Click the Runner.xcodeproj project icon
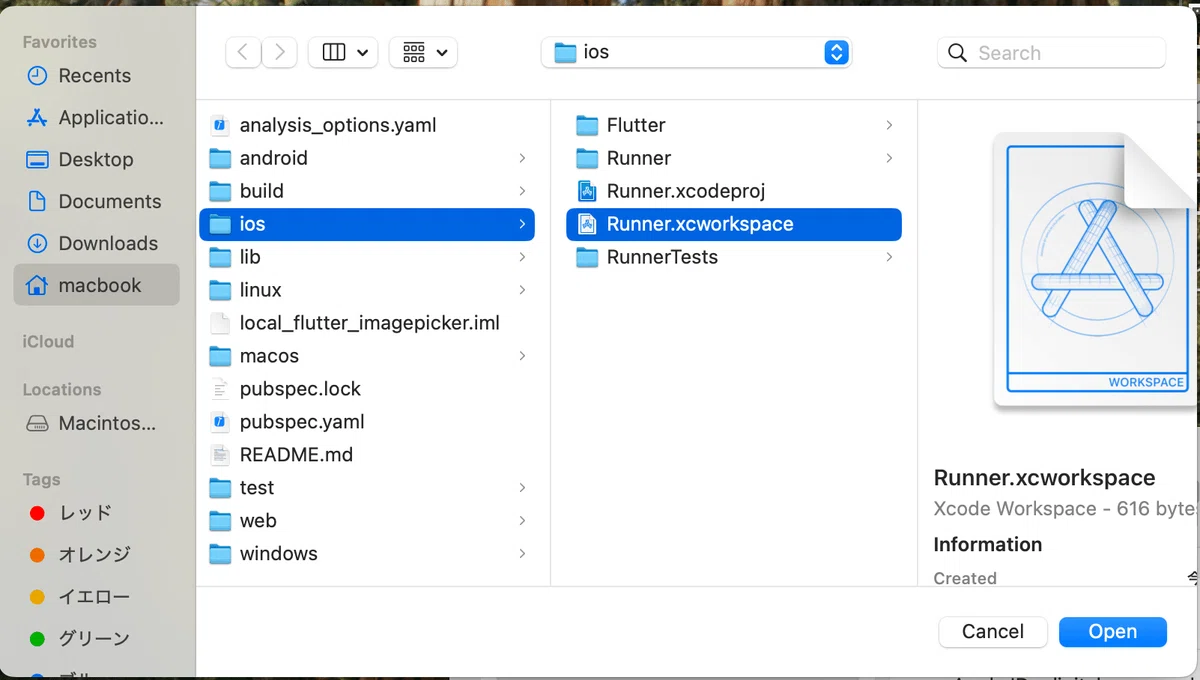Image resolution: width=1200 pixels, height=680 pixels. click(587, 191)
